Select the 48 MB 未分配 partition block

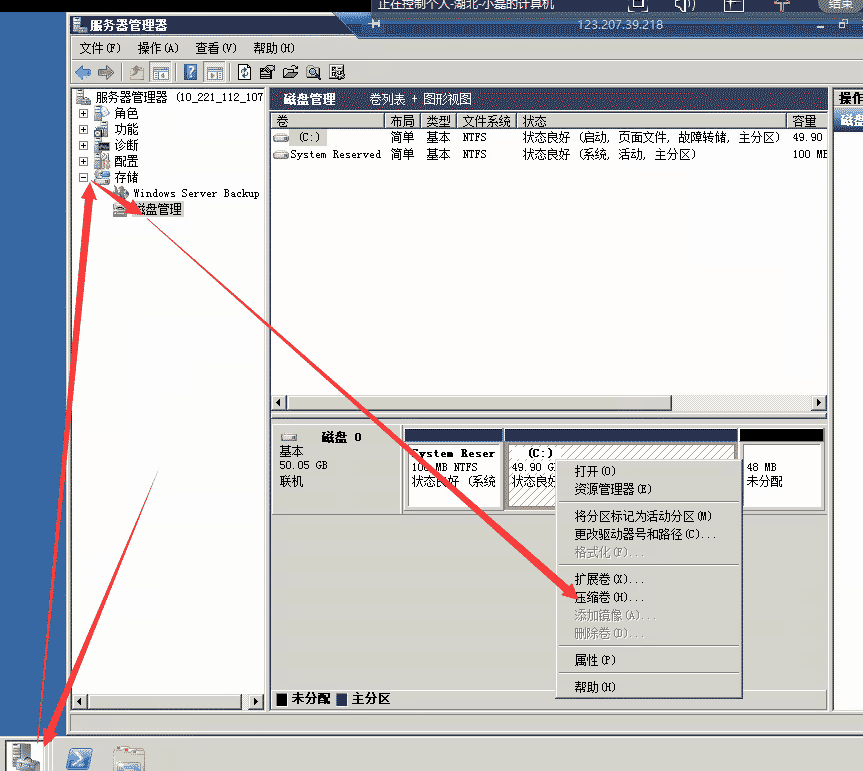(782, 469)
